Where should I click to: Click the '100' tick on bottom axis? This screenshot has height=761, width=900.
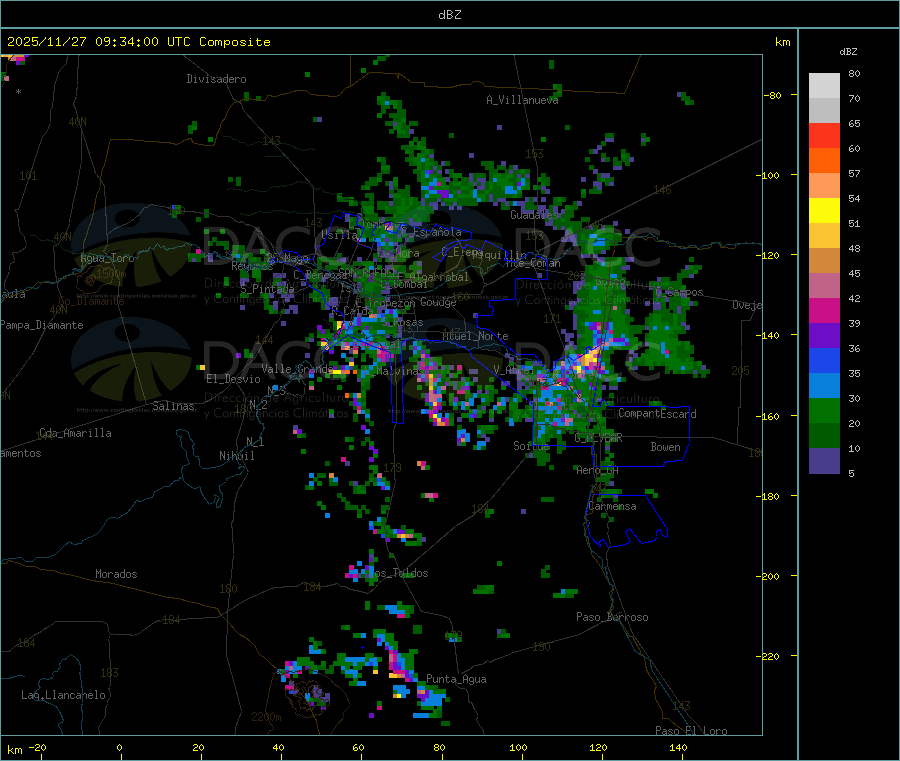pos(518,747)
